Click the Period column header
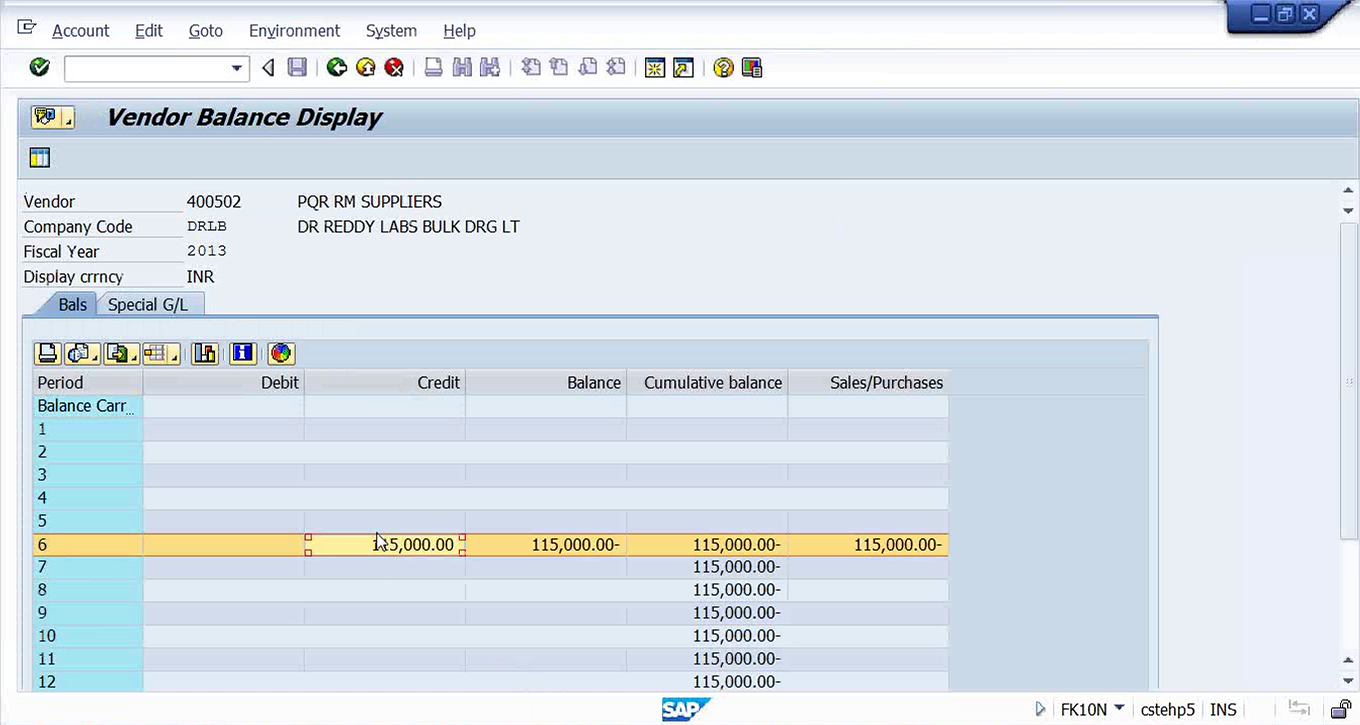Image resolution: width=1360 pixels, height=725 pixels. [x=87, y=382]
